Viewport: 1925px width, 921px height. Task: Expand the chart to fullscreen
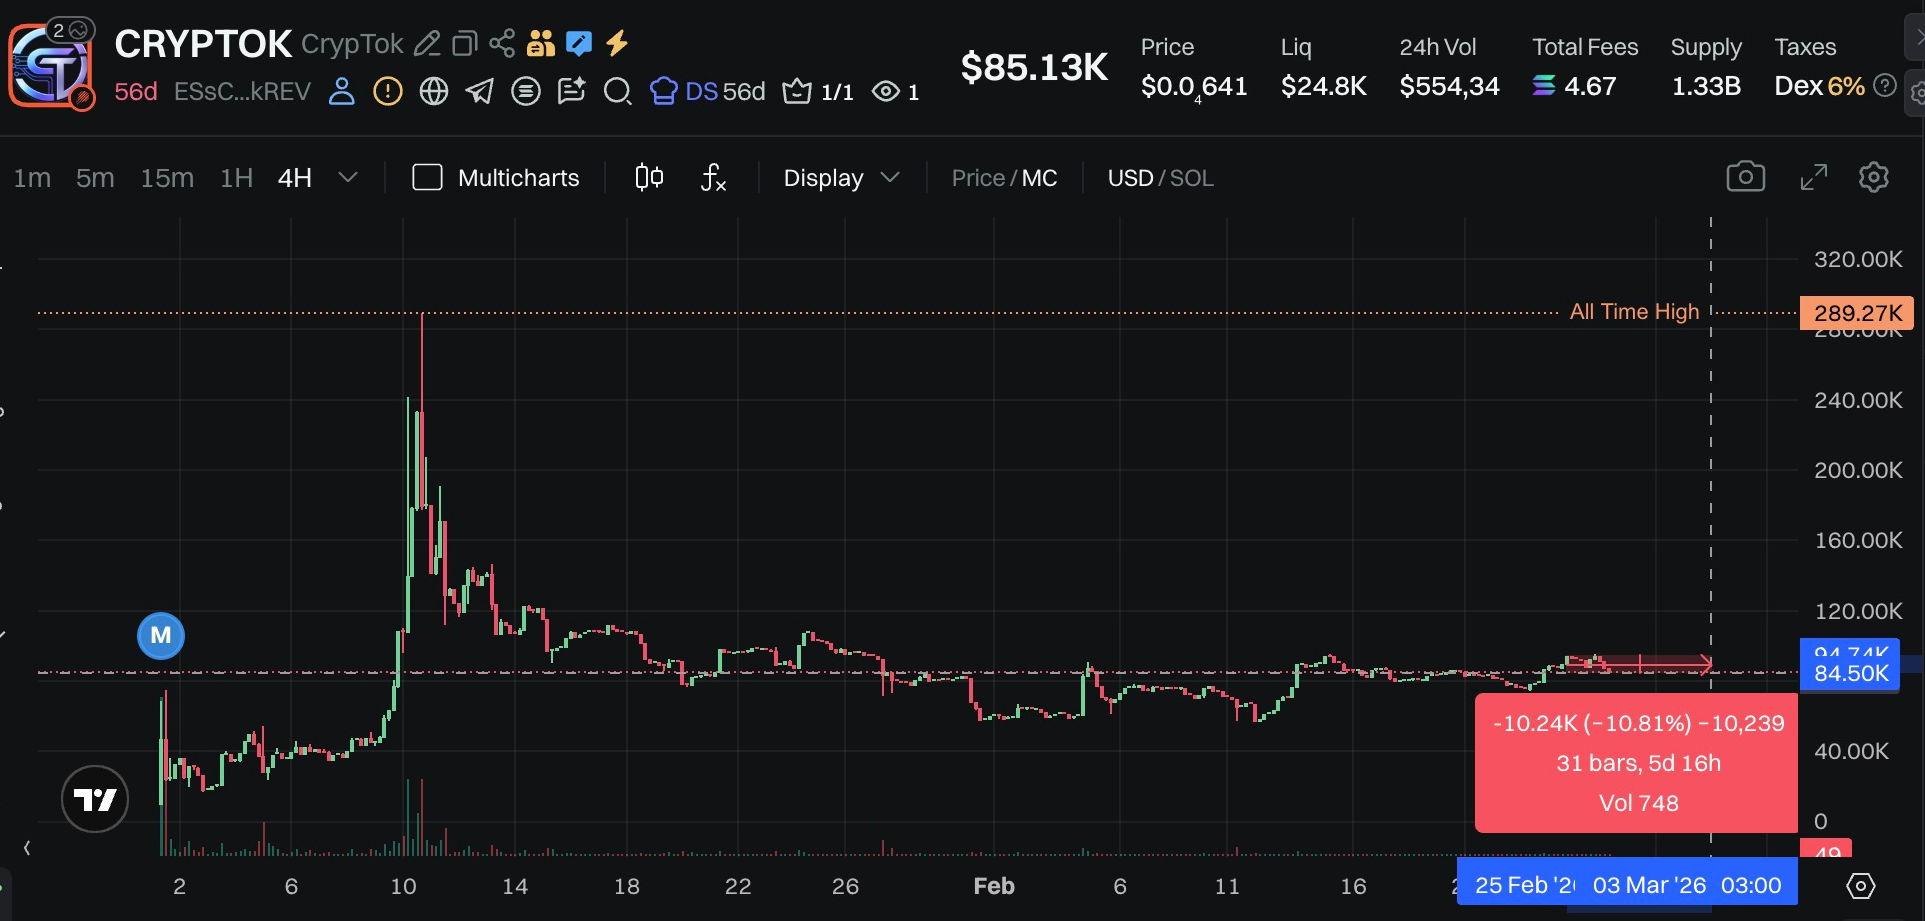click(x=1813, y=177)
